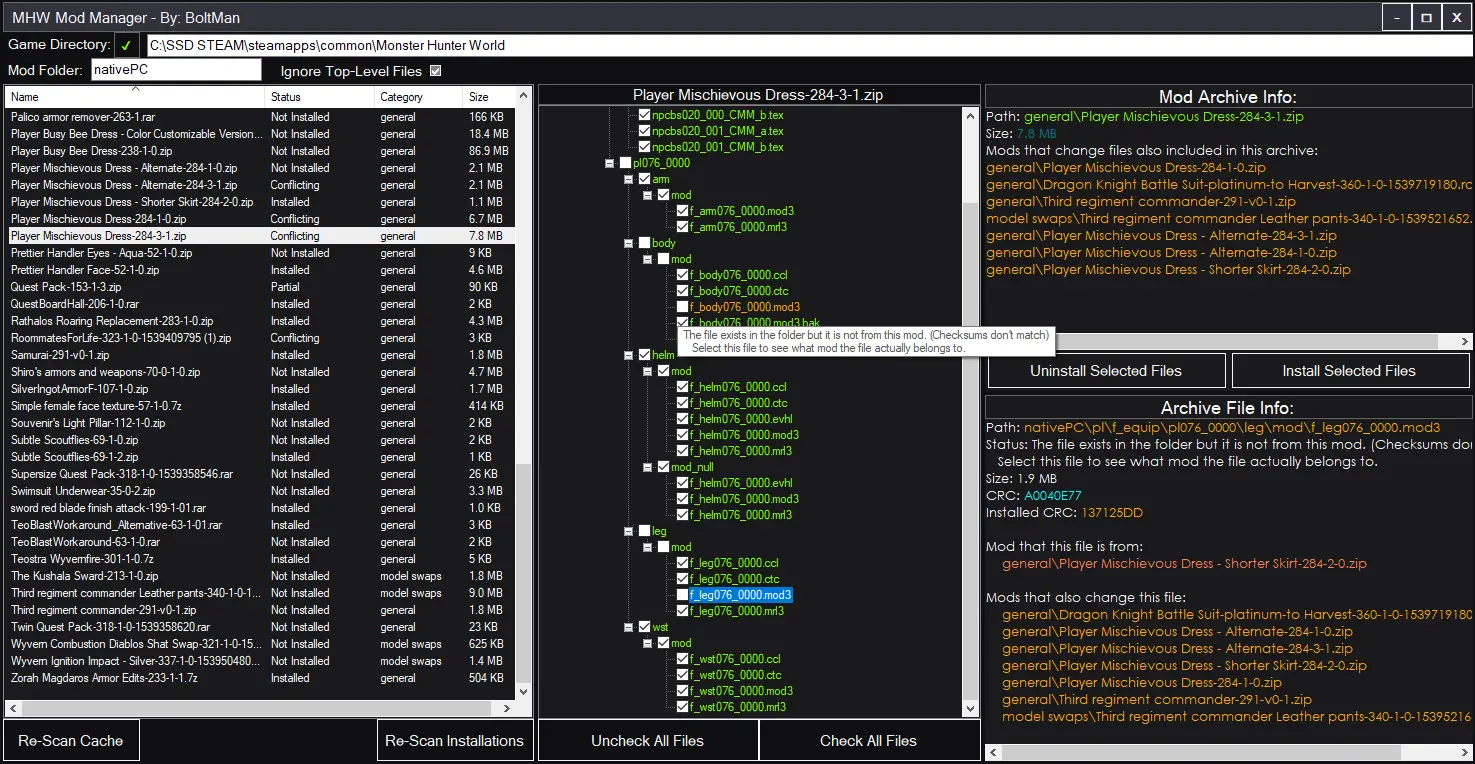Check the f_leg076_0000.mod3 file checkbox
This screenshot has height=764, width=1475.
[682, 595]
